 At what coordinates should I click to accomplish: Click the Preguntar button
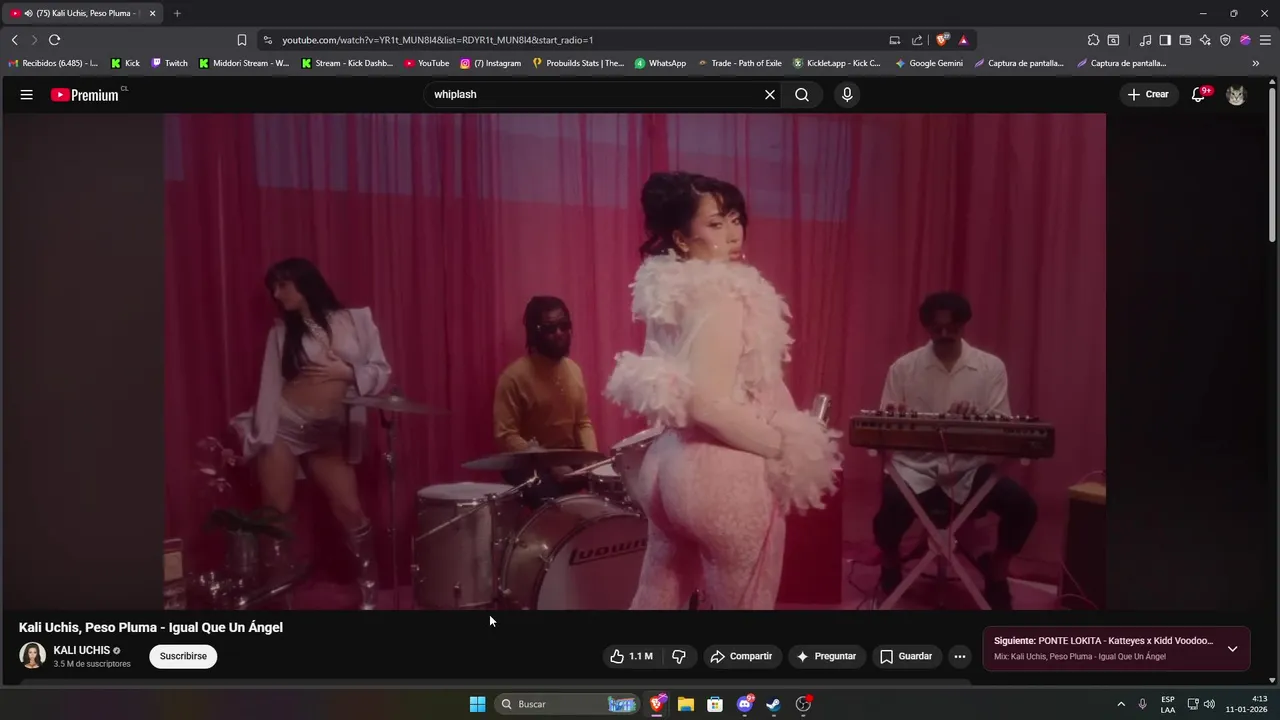click(826, 657)
